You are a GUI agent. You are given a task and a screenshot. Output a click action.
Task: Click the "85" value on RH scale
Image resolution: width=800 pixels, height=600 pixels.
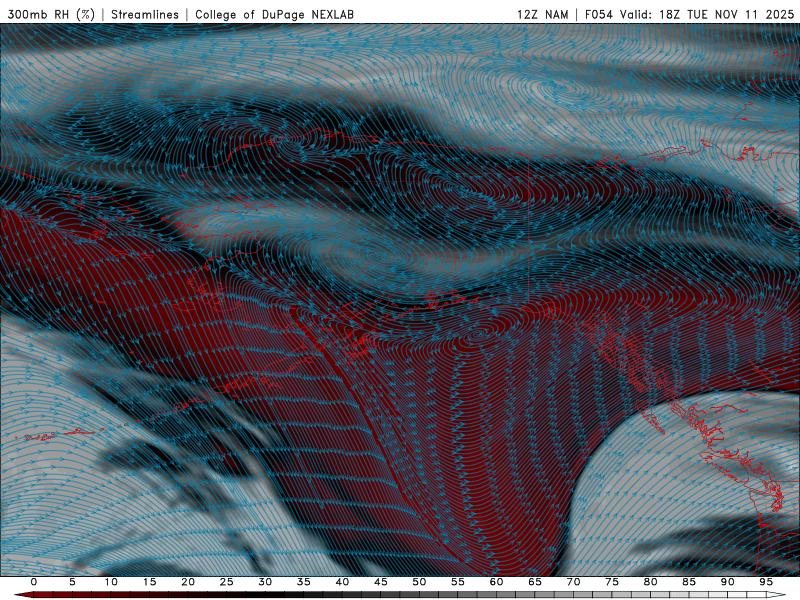(x=689, y=582)
